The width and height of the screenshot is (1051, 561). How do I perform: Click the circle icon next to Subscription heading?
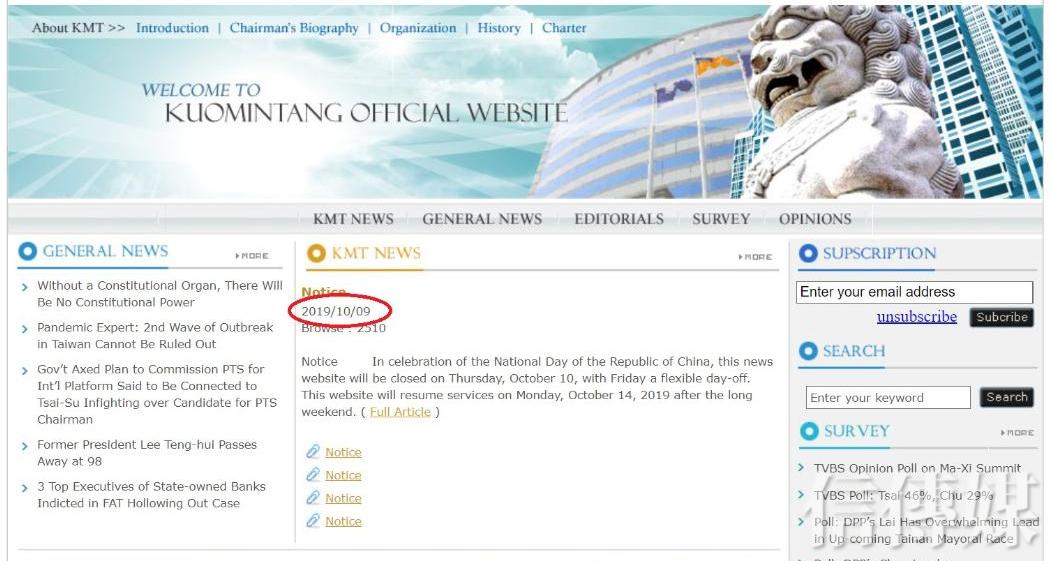[808, 254]
